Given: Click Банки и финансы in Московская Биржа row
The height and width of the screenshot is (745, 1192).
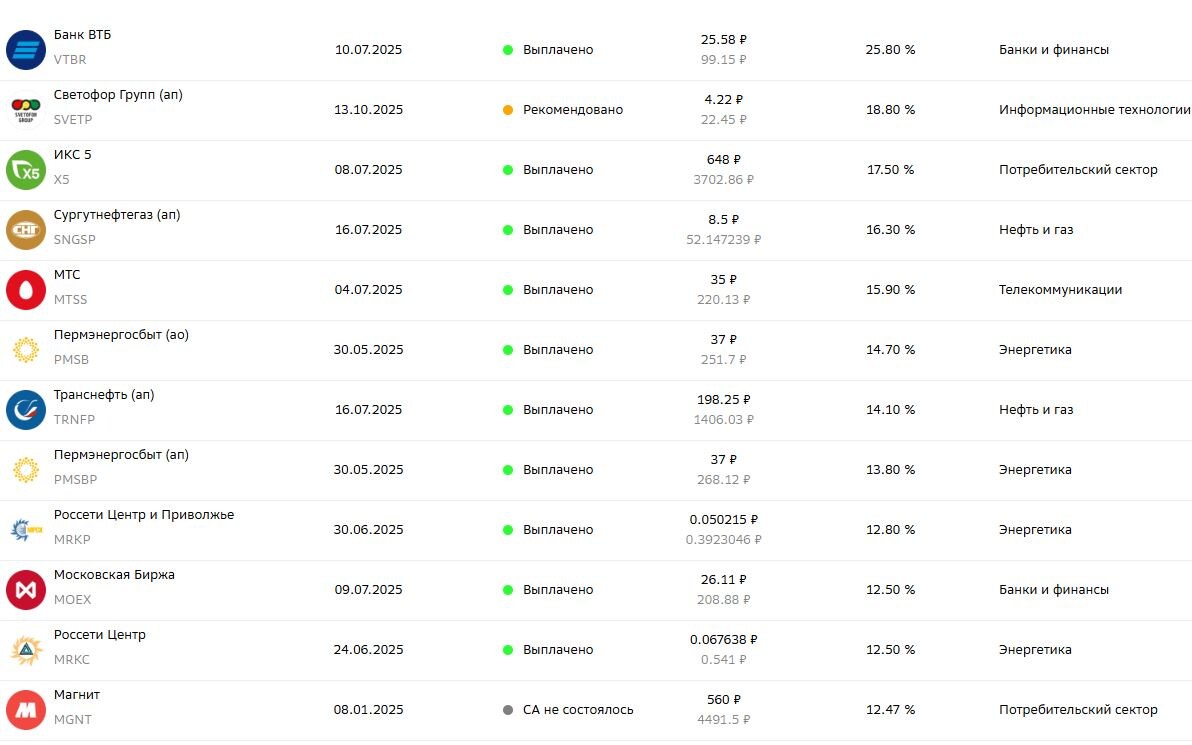Looking at the screenshot, I should tap(1054, 591).
